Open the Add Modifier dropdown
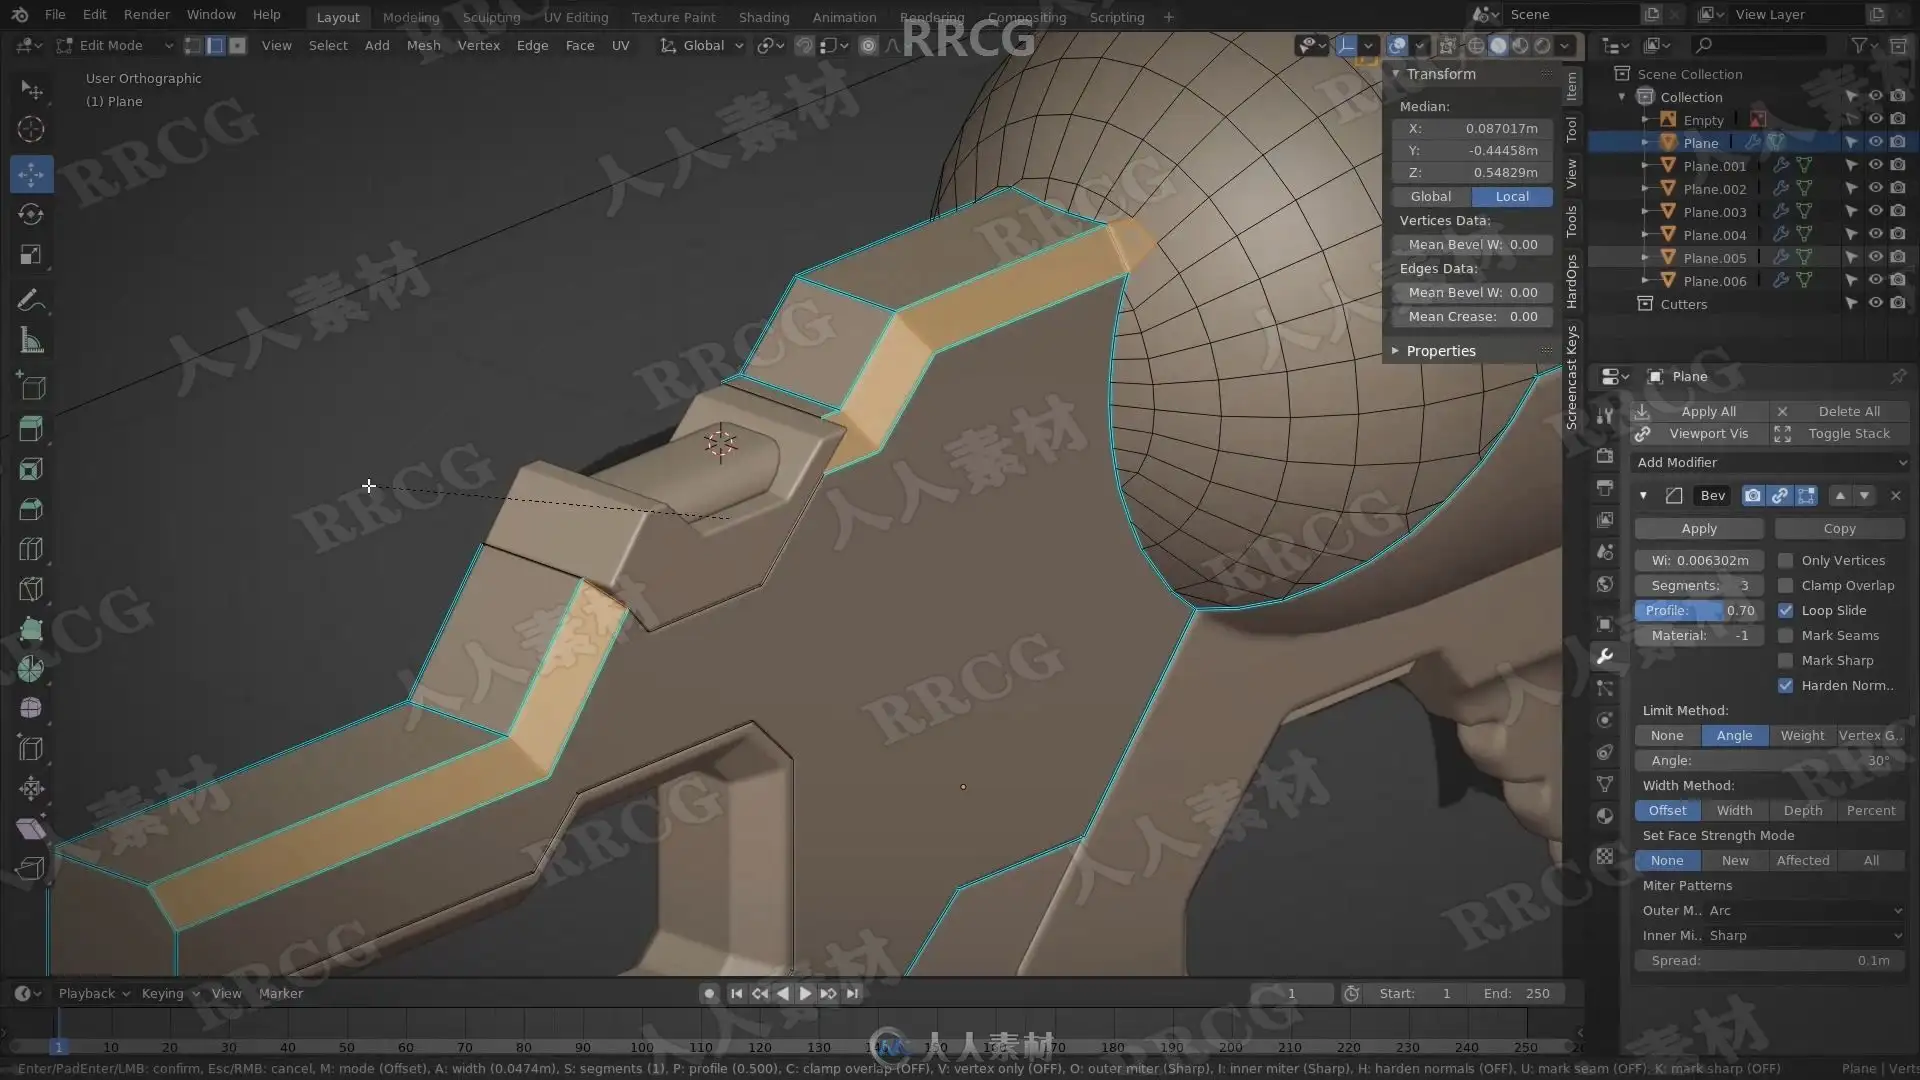 pyautogui.click(x=1770, y=462)
